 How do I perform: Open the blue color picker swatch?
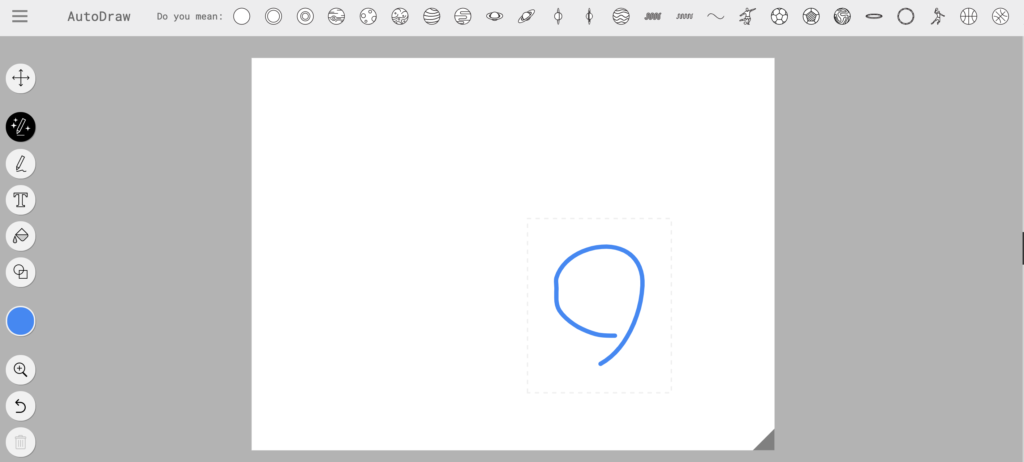(21, 321)
